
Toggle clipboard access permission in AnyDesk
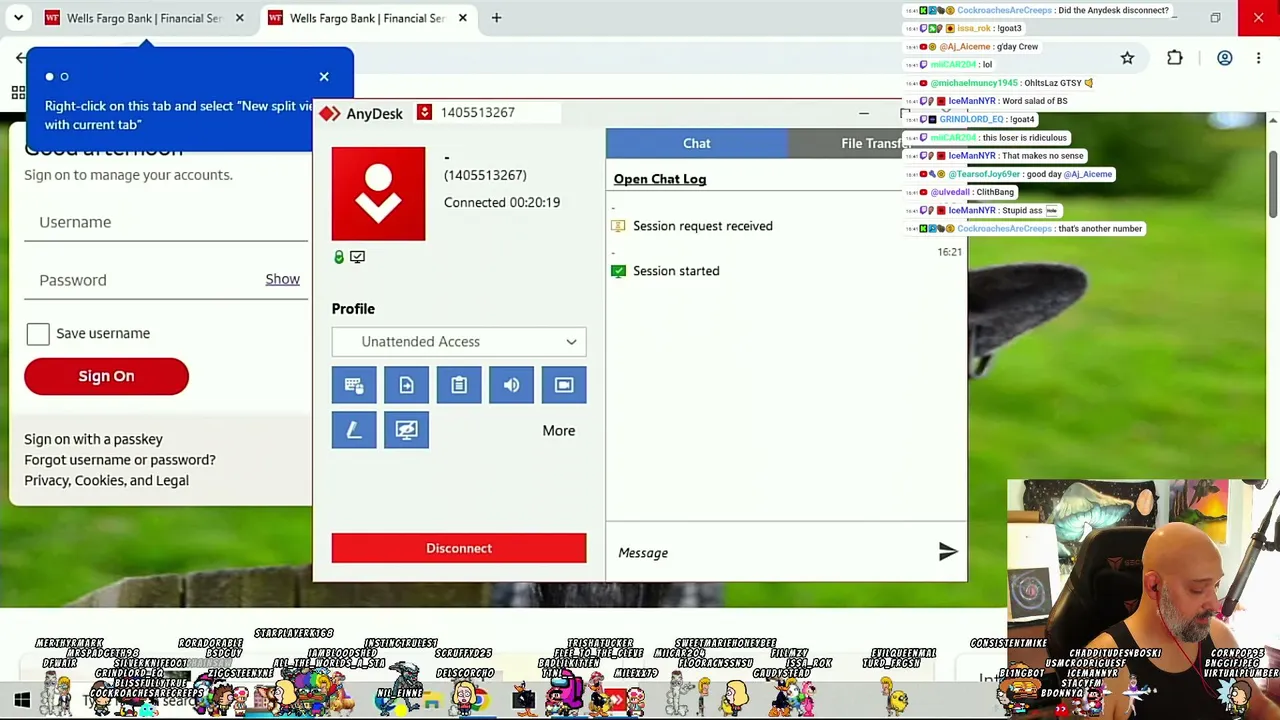point(459,385)
